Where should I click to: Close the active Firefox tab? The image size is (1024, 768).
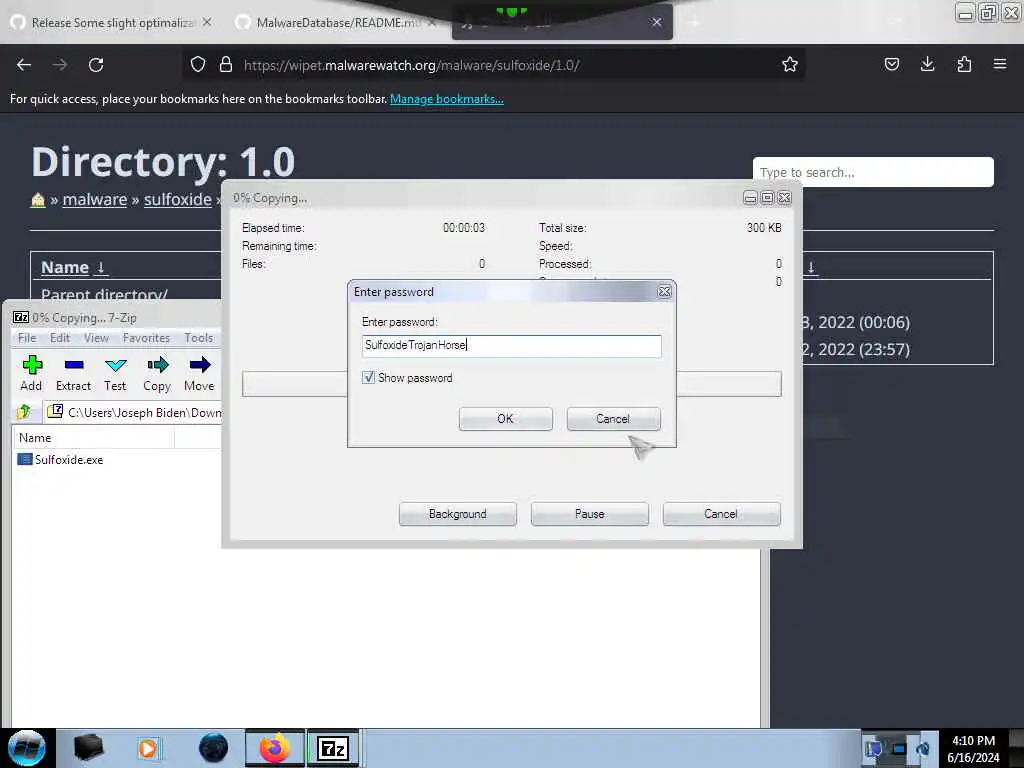click(x=657, y=23)
